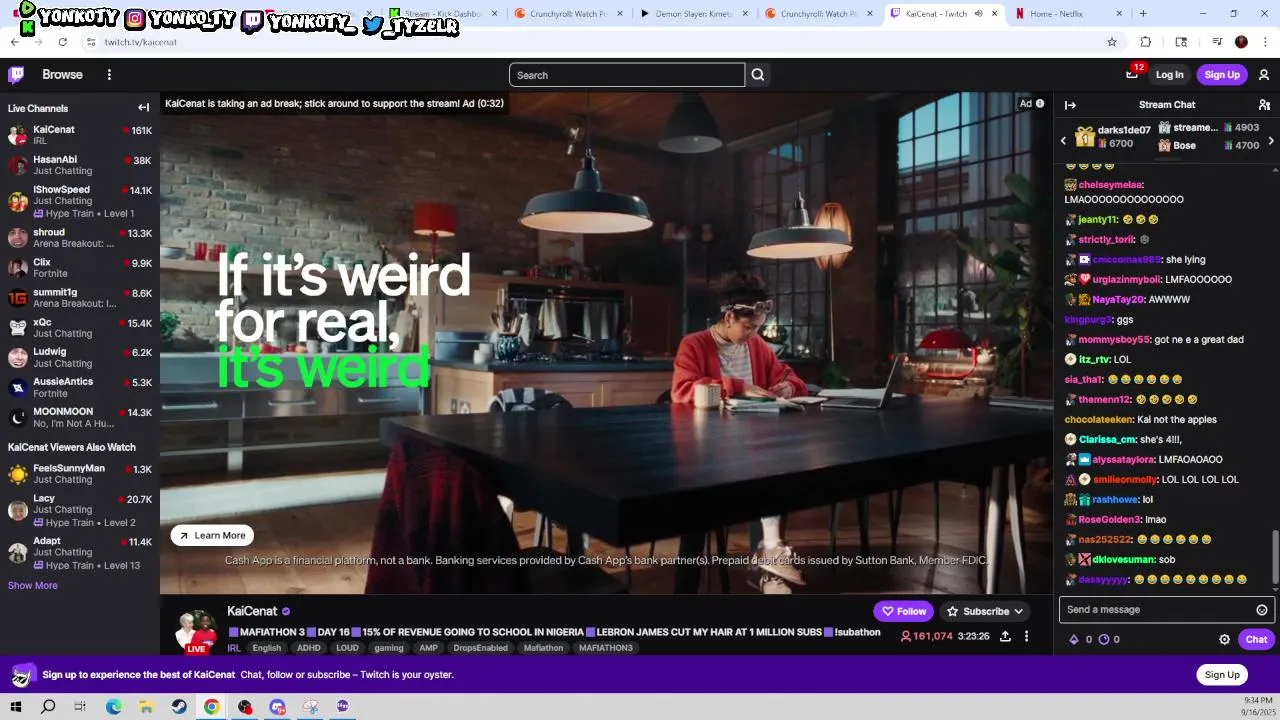Open Clix channel in sidebar
This screenshot has width=1280, height=720.
pos(80,268)
